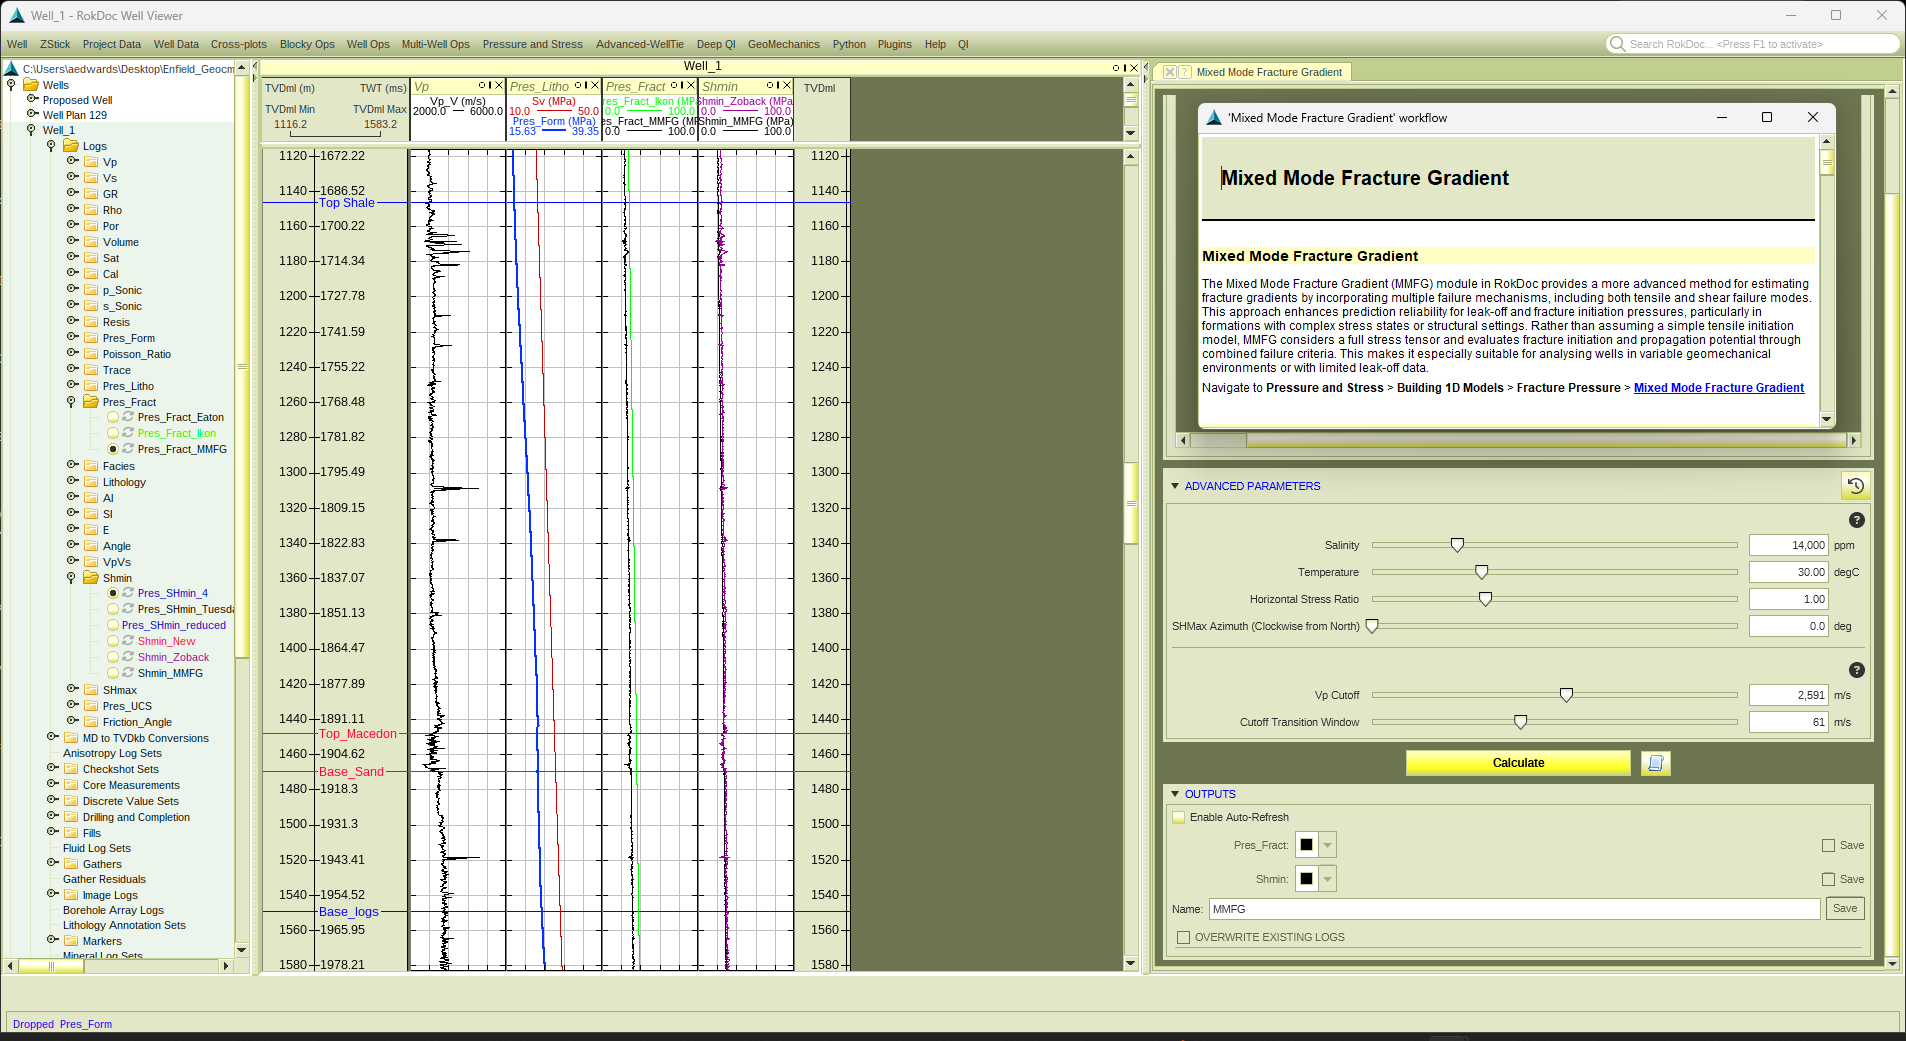The width and height of the screenshot is (1906, 1041).
Task: Open the Shmin colour dropdown arrow
Action: pos(1327,879)
